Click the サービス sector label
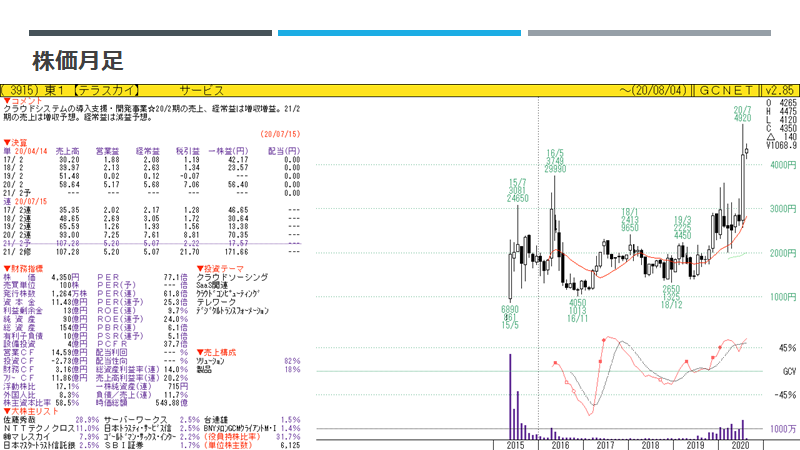The height and width of the screenshot is (450, 800). pyautogui.click(x=202, y=91)
